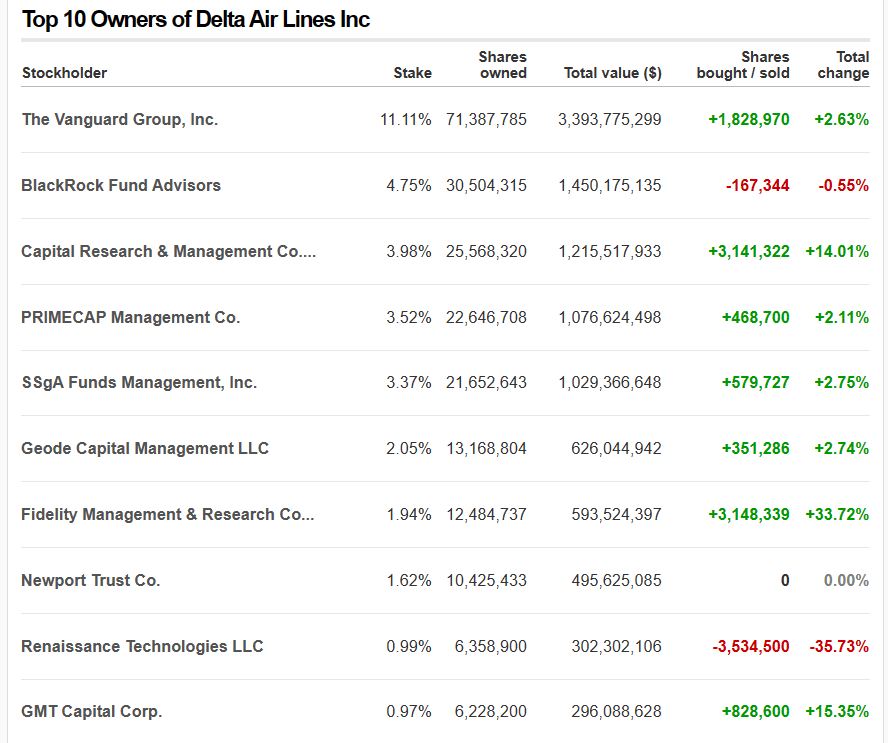Viewport: 888px width, 743px height.
Task: Select Newport Trust's stake 1.62%
Action: tap(409, 580)
